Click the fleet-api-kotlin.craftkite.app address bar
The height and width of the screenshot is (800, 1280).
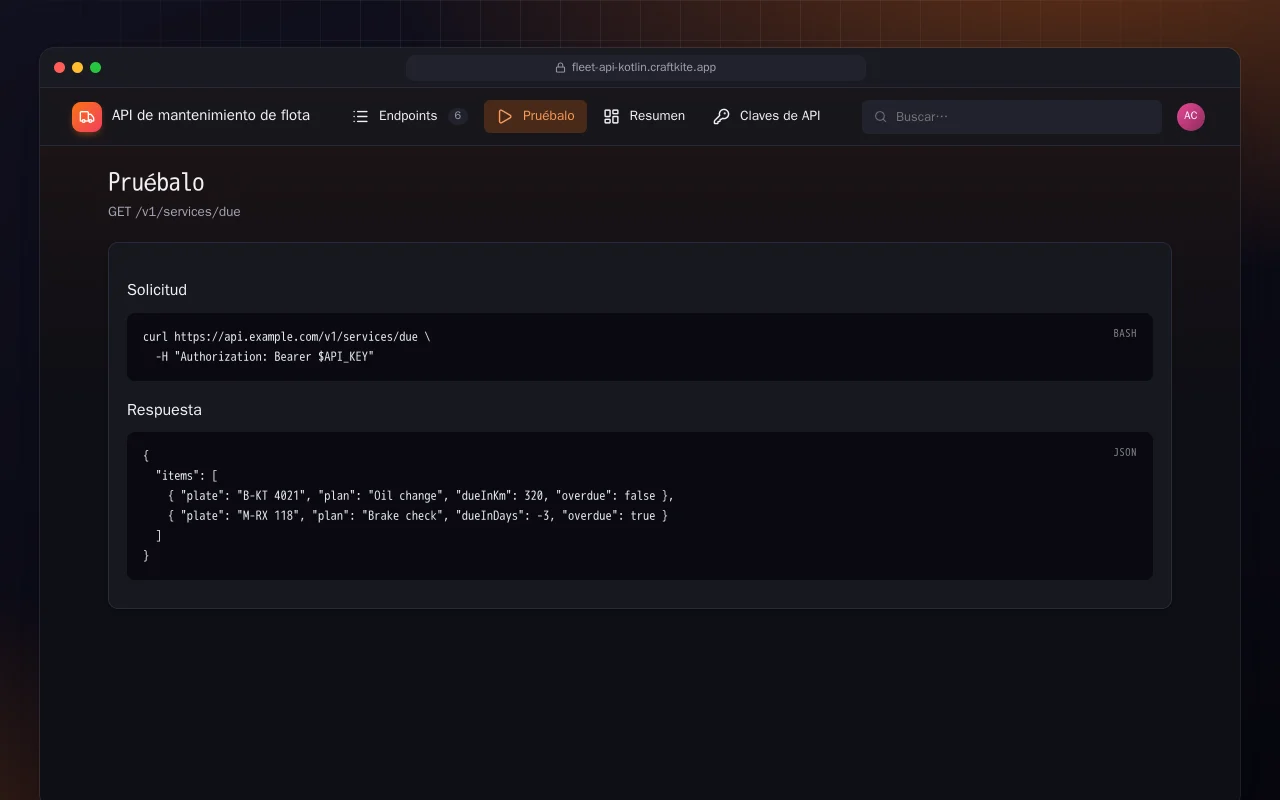636,68
